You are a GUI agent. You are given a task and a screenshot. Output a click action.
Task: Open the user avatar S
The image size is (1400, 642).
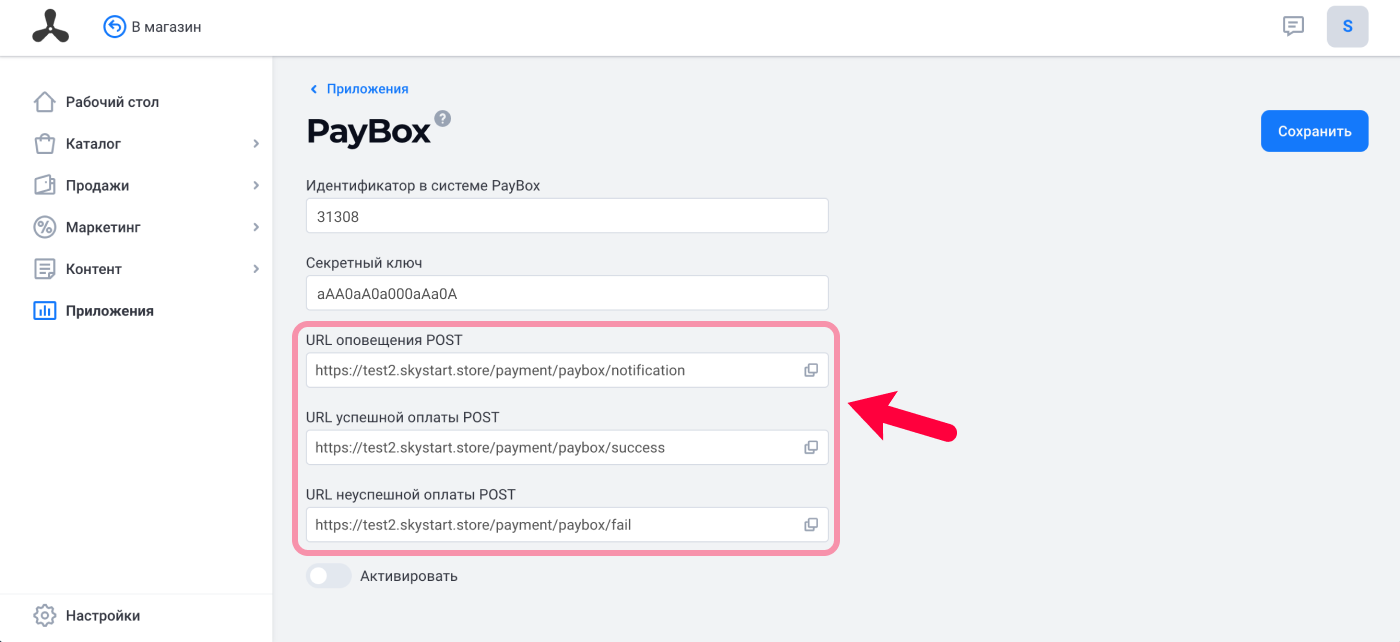click(x=1347, y=27)
